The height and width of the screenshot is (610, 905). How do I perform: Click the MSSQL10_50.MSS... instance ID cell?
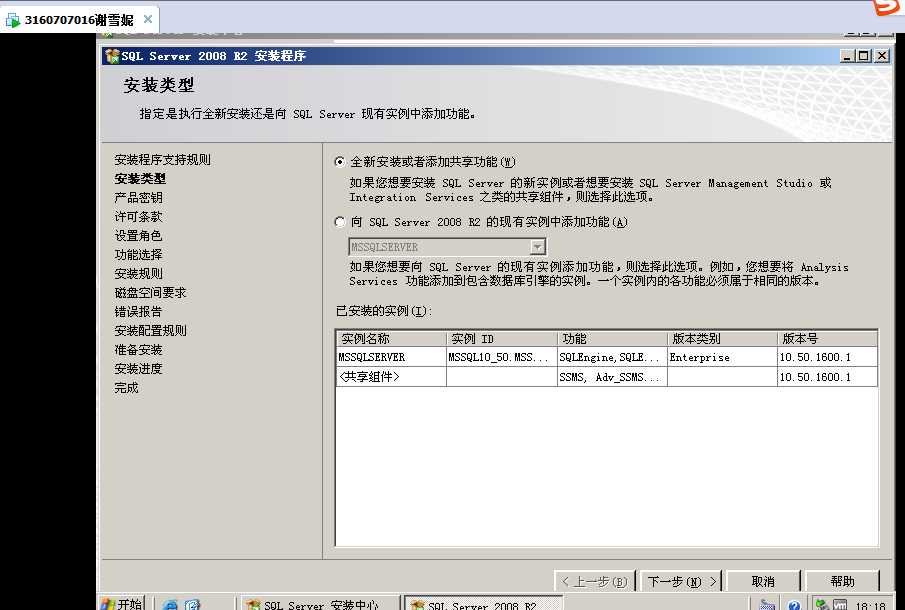[502, 357]
